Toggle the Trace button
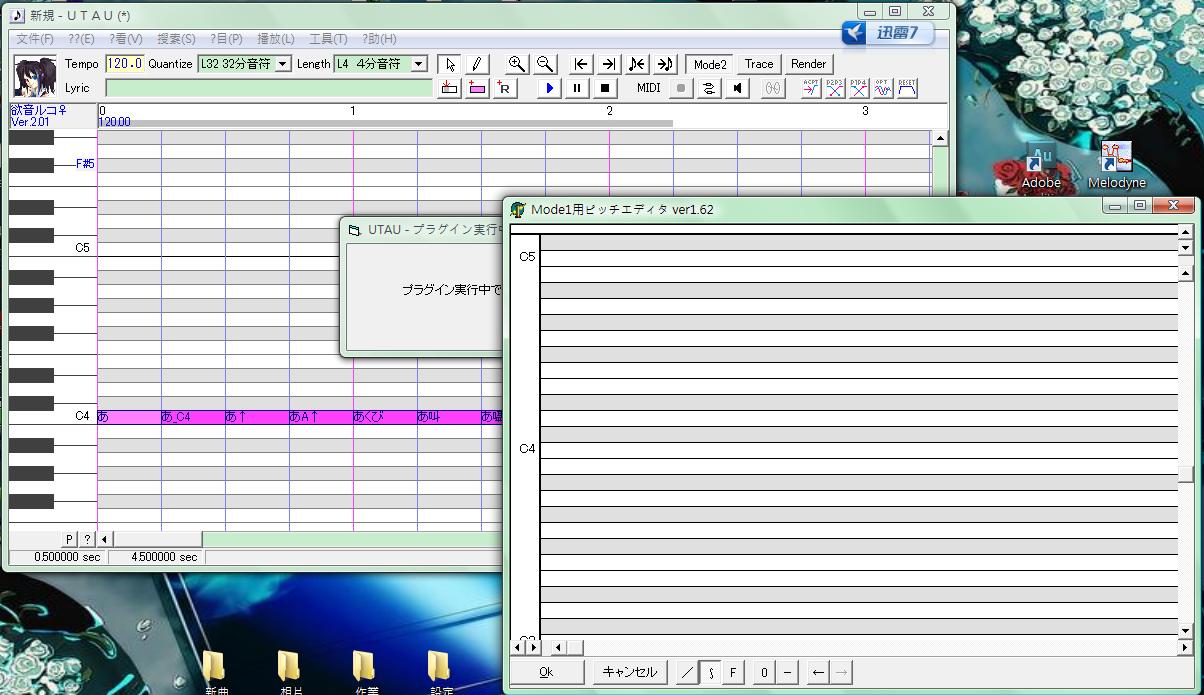The width and height of the screenshot is (1204, 695). [759, 64]
